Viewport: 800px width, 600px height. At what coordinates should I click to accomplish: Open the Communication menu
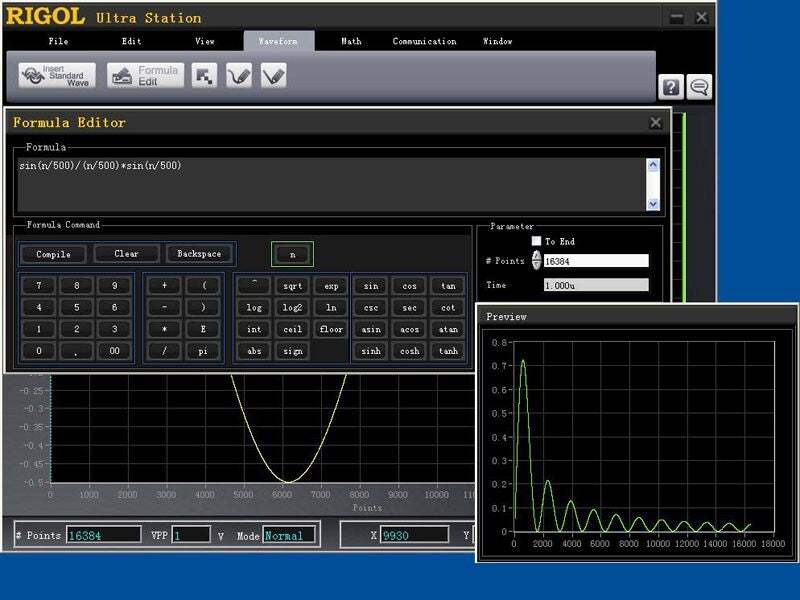423,41
